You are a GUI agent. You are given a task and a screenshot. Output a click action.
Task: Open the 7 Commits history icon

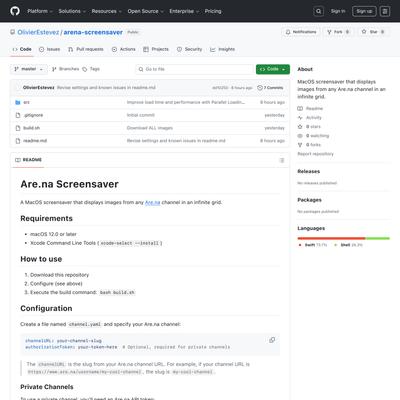pos(260,88)
